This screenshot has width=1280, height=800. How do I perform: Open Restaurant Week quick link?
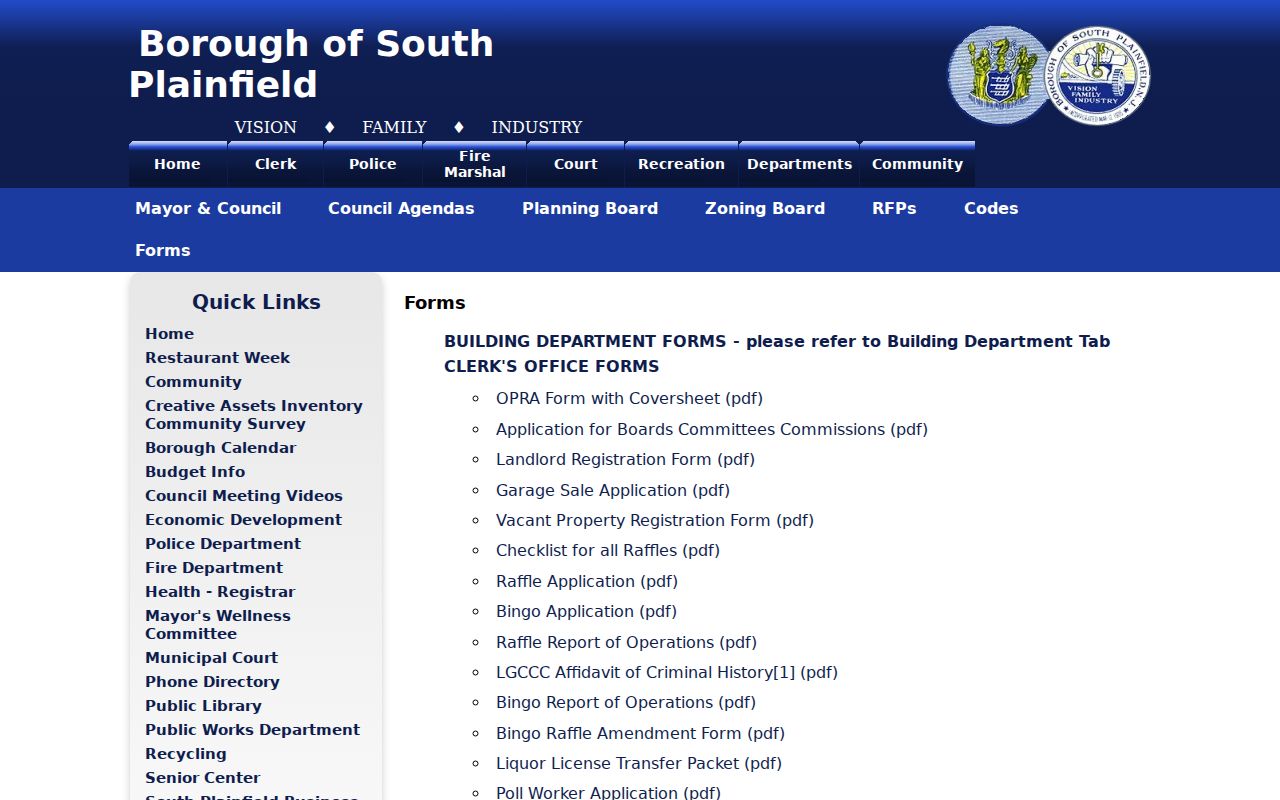pyautogui.click(x=217, y=358)
